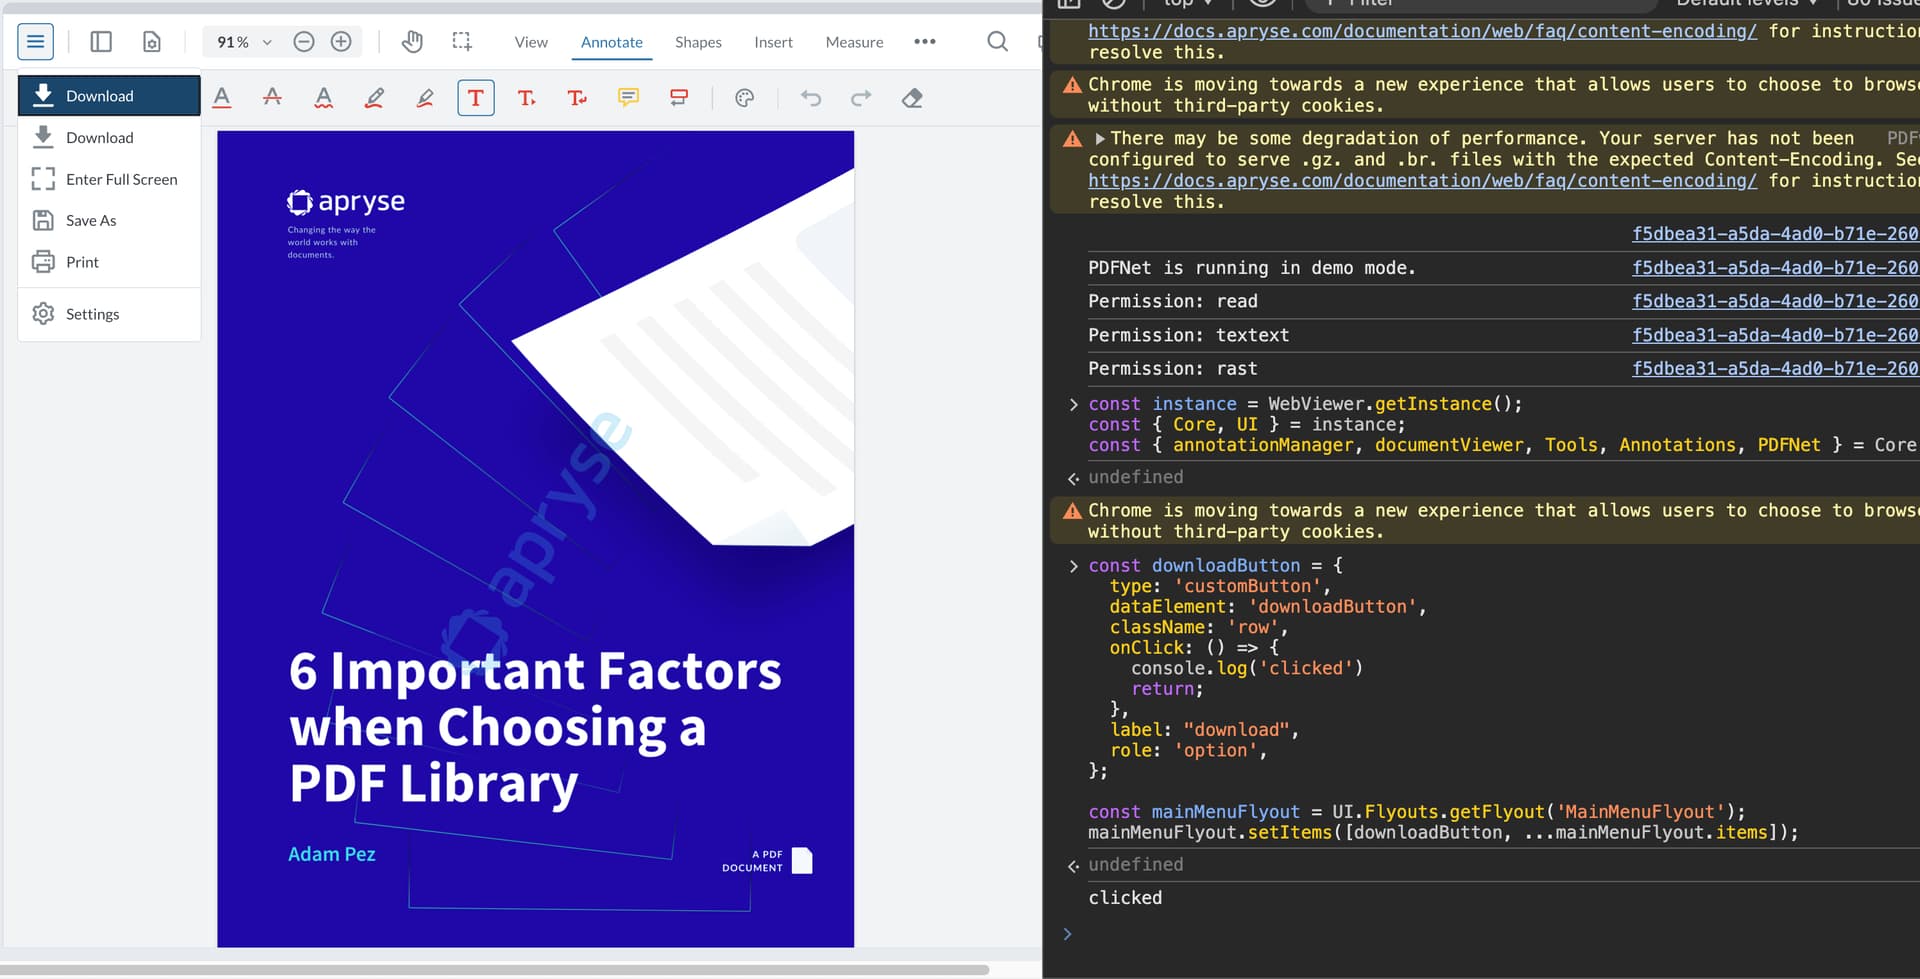Select the Squiggly underline annotation tool
Viewport: 1920px width, 979px height.
click(x=323, y=98)
